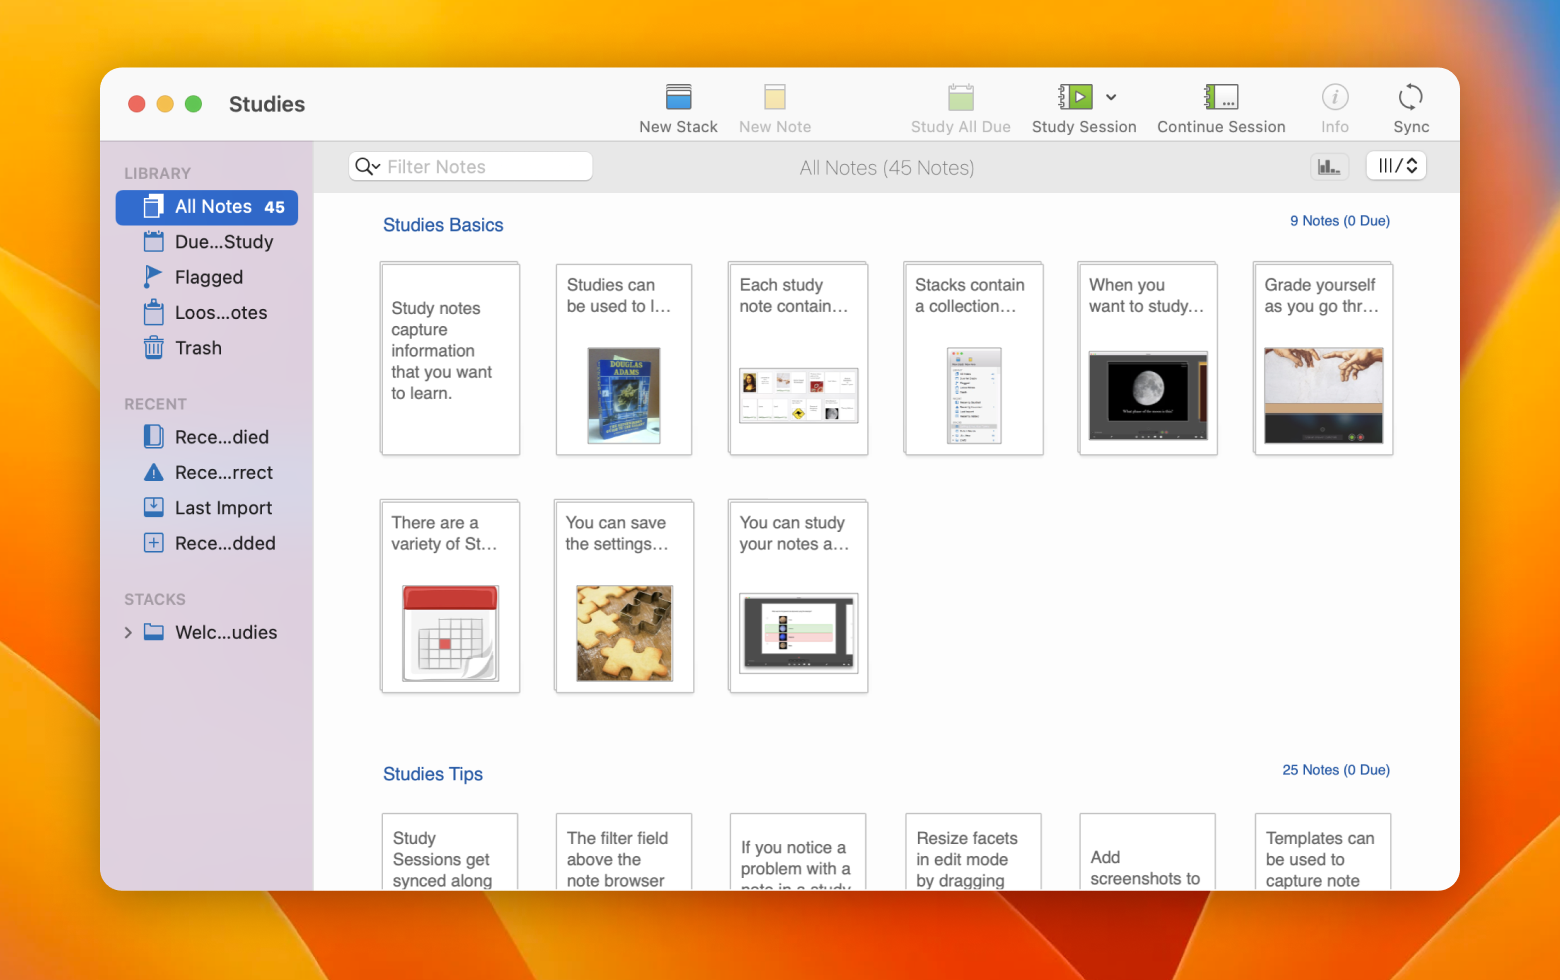Open the note starting with Study notes capture

pos(449,358)
